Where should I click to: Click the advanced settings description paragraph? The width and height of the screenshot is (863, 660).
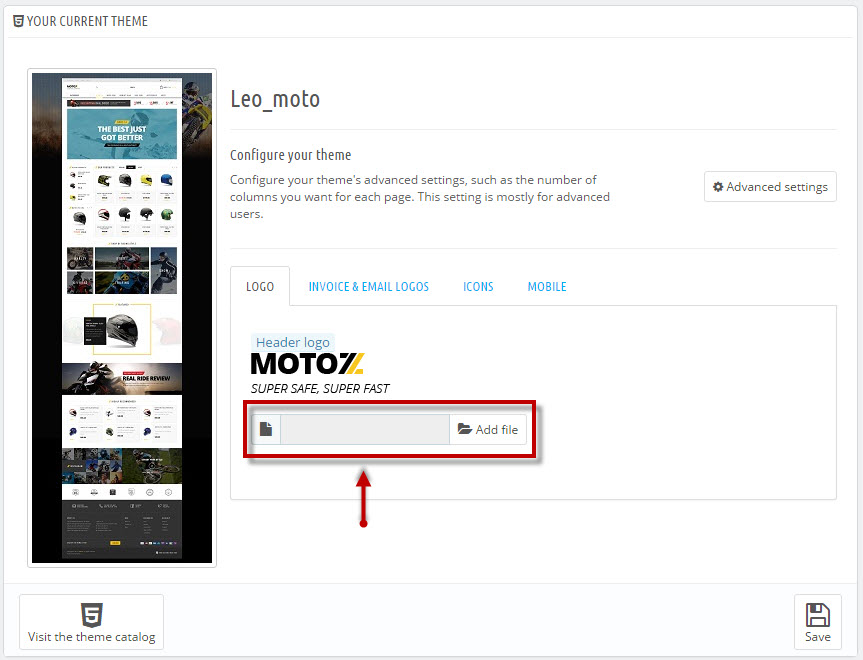pos(420,197)
